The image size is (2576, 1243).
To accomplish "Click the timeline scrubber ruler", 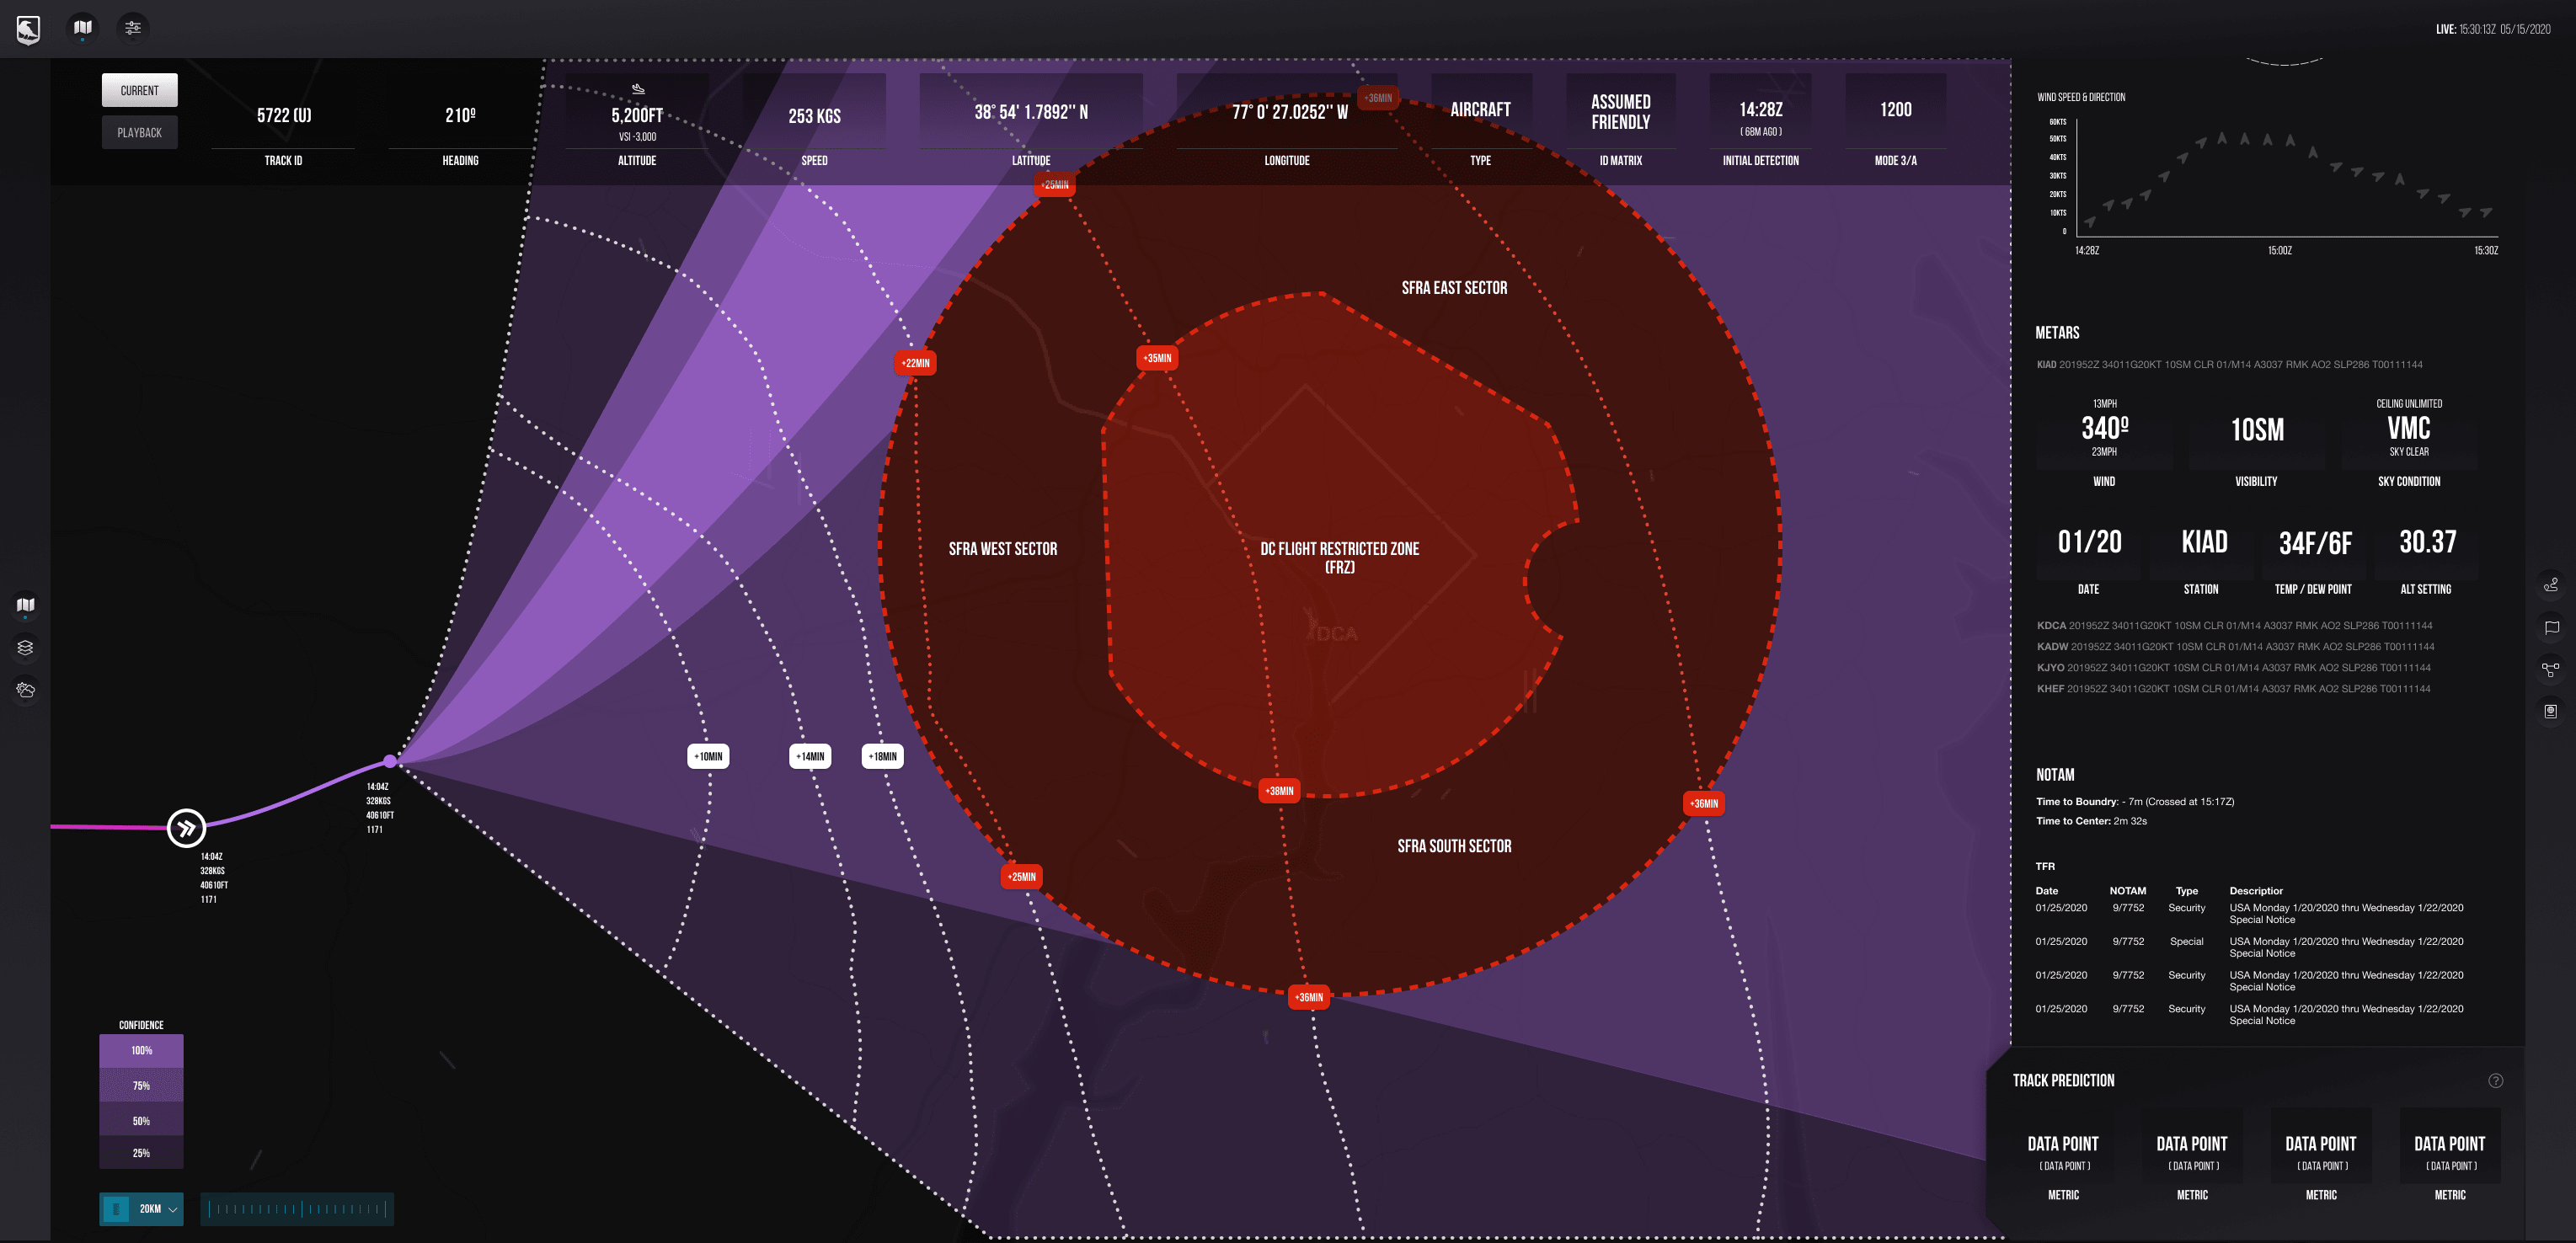I will click(297, 1209).
